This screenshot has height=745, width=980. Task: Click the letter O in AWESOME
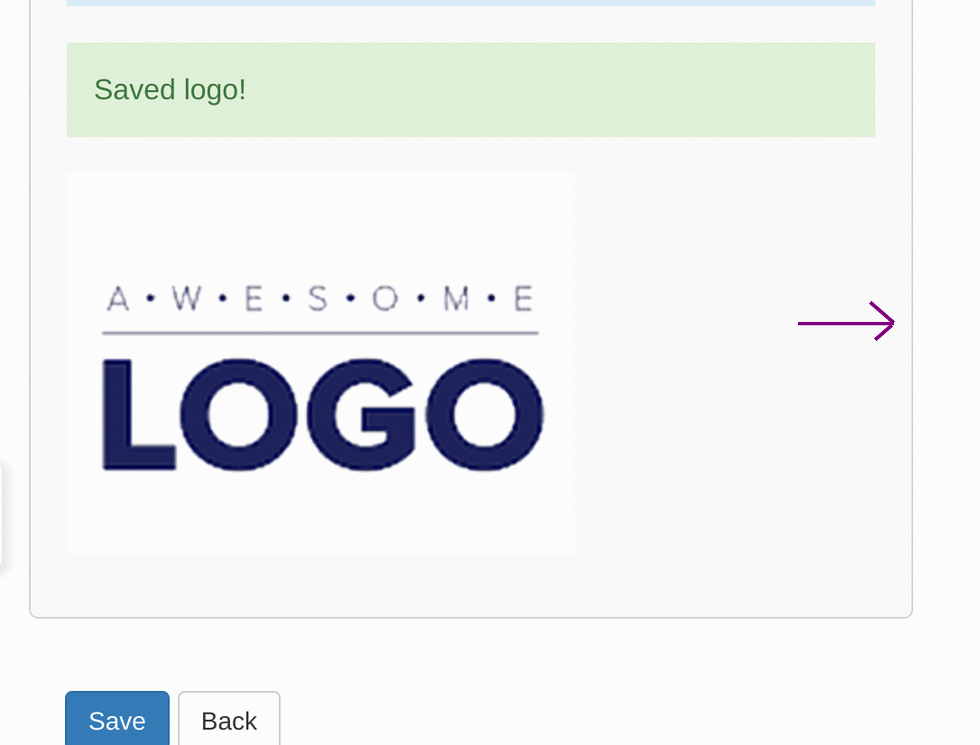tap(385, 299)
